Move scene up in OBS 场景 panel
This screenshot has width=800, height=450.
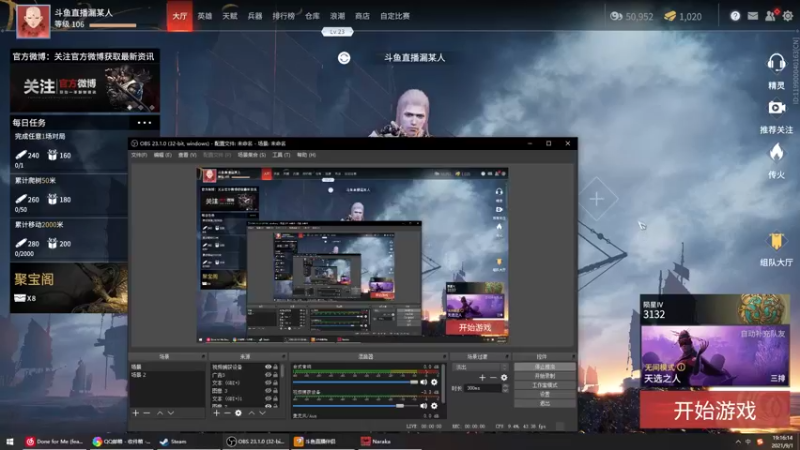point(160,413)
